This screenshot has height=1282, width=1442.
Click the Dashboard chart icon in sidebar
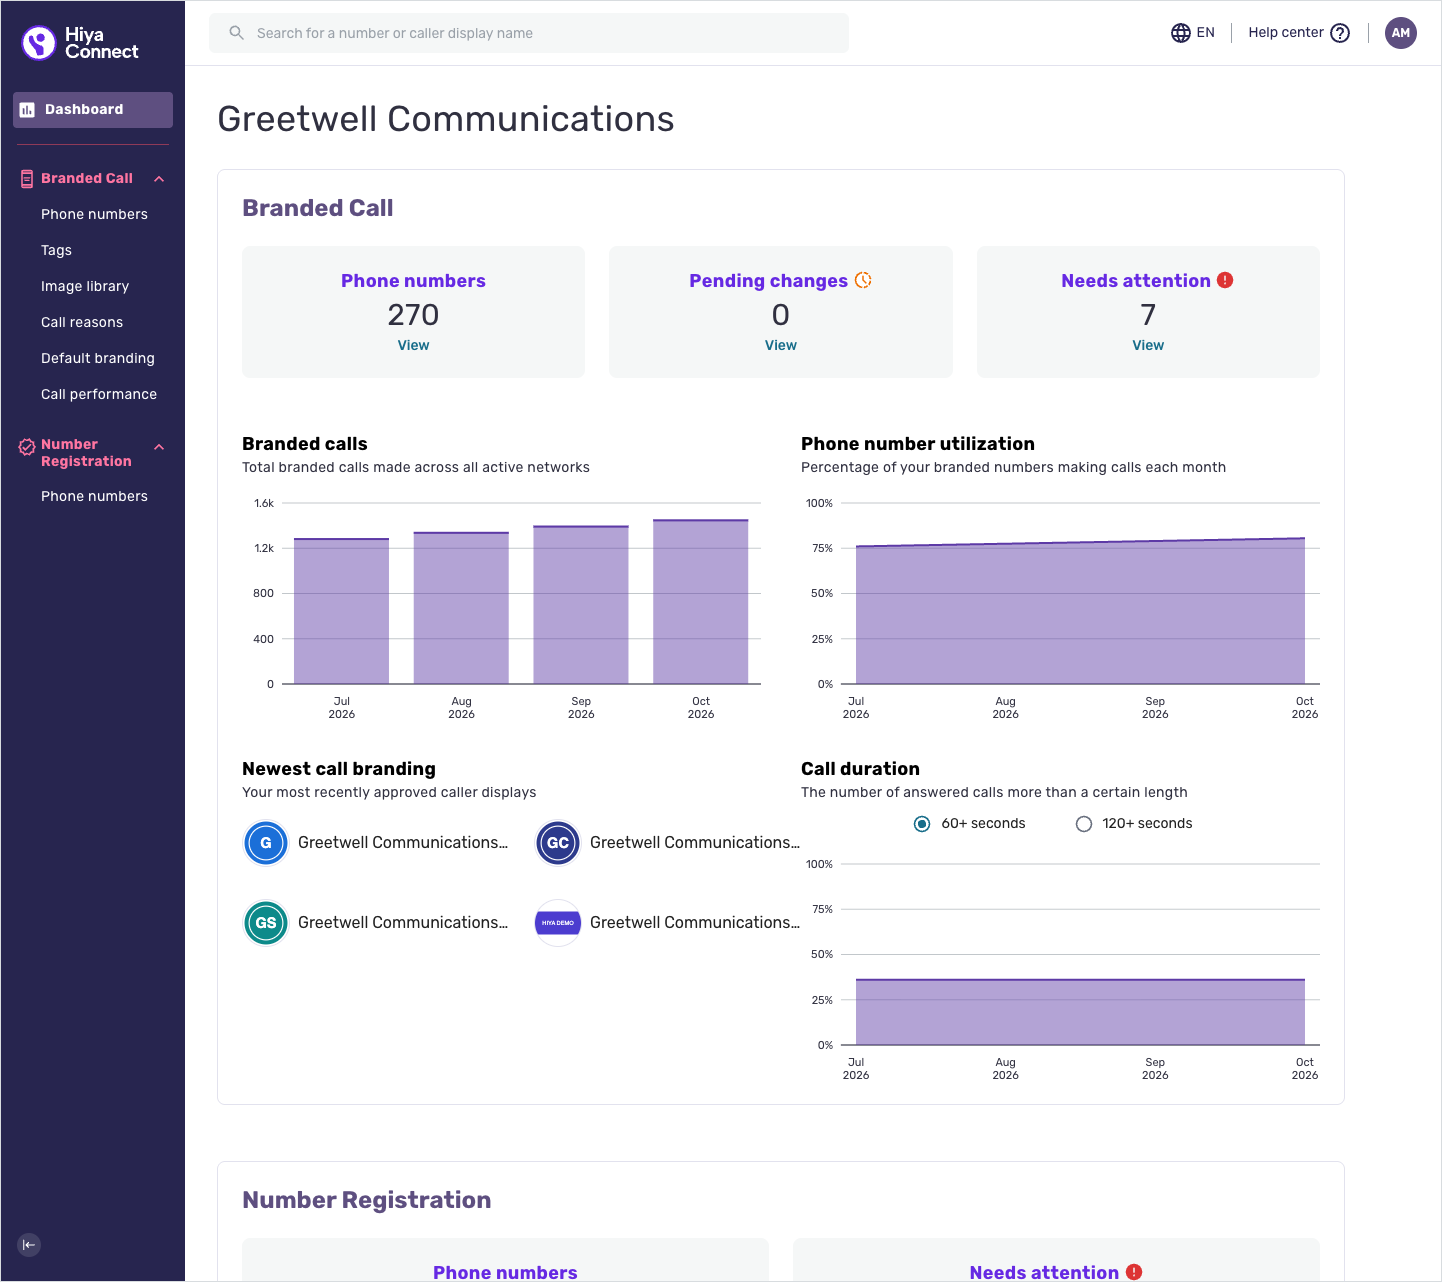27,110
